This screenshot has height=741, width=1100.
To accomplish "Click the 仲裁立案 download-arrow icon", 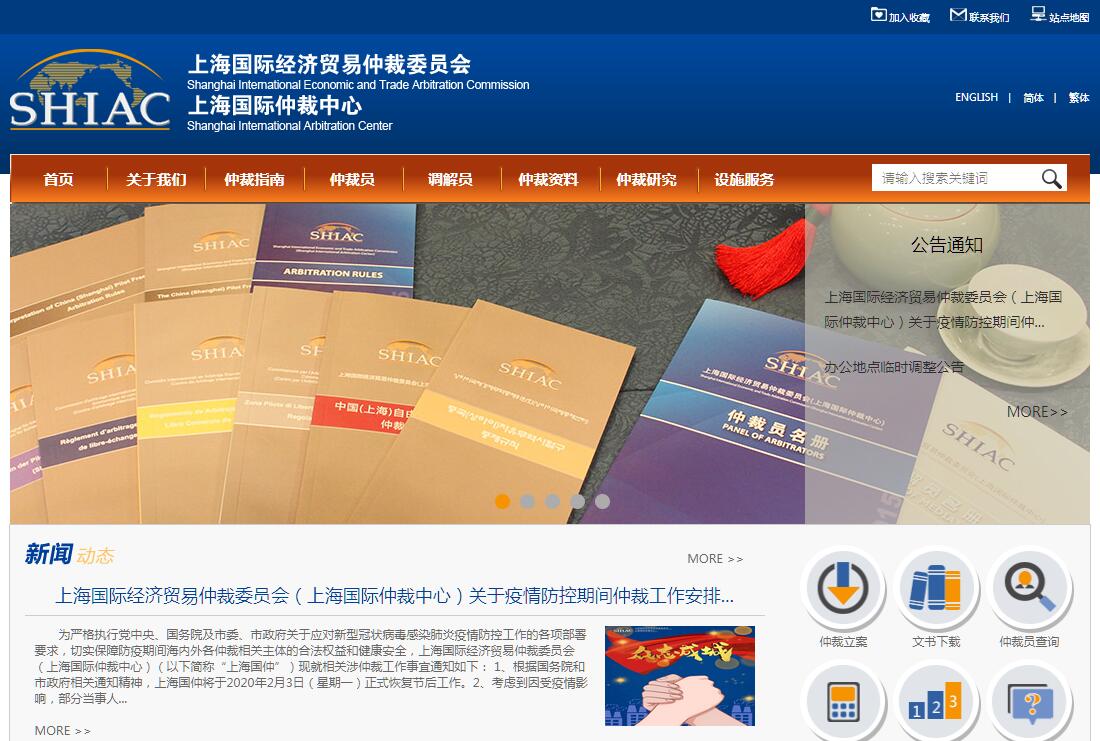I will (843, 589).
